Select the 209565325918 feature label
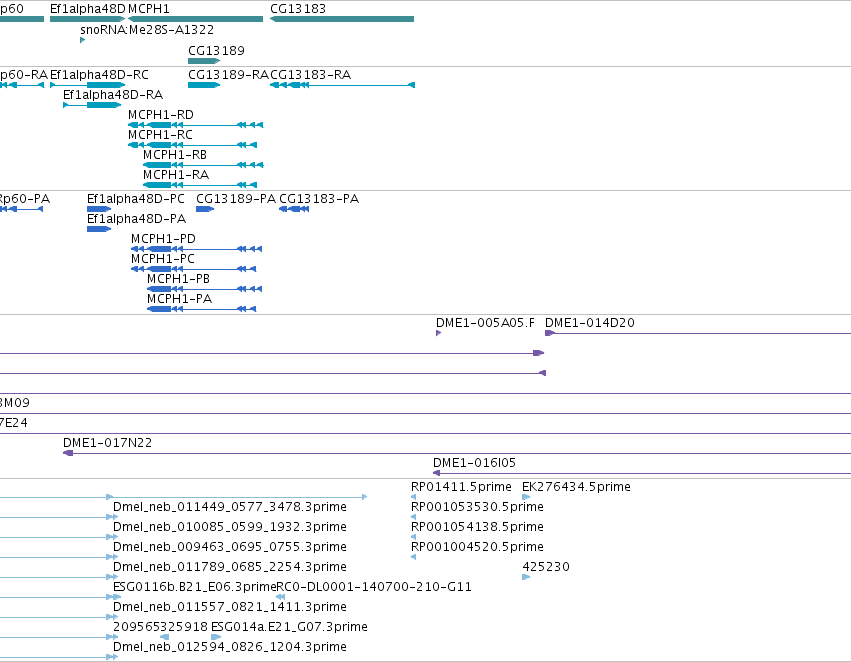851x662 pixels. click(x=160, y=628)
